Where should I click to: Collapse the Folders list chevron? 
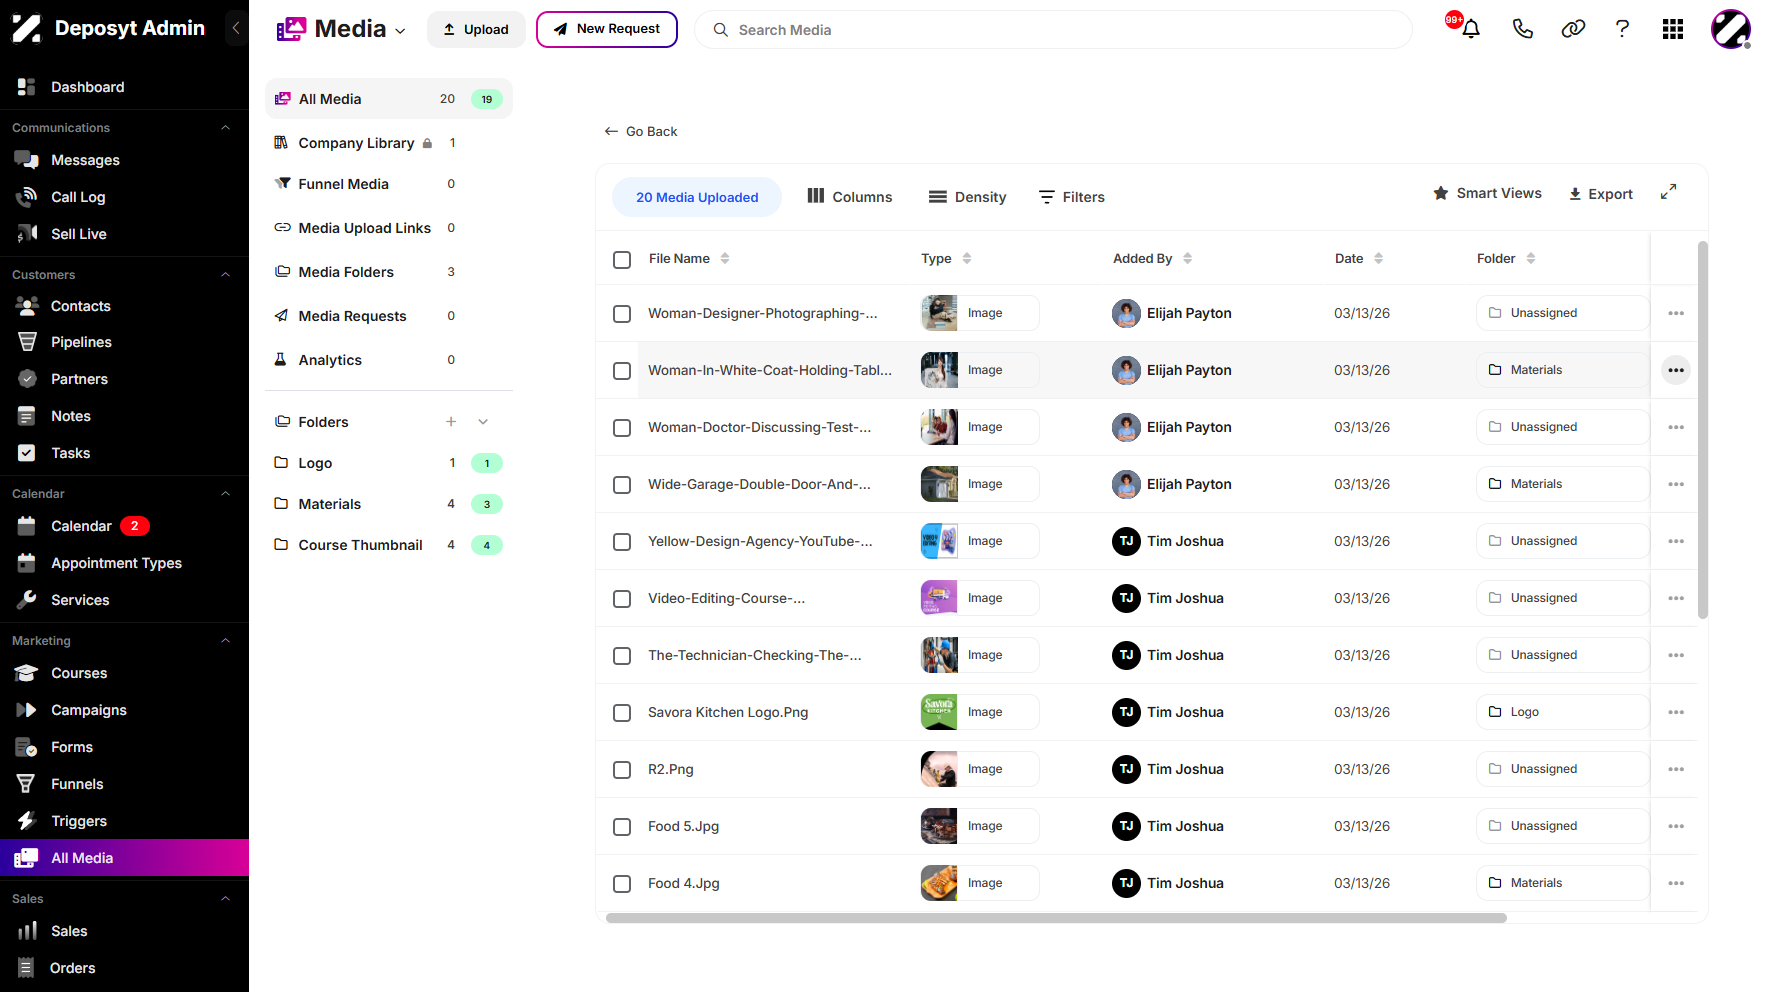pos(483,422)
